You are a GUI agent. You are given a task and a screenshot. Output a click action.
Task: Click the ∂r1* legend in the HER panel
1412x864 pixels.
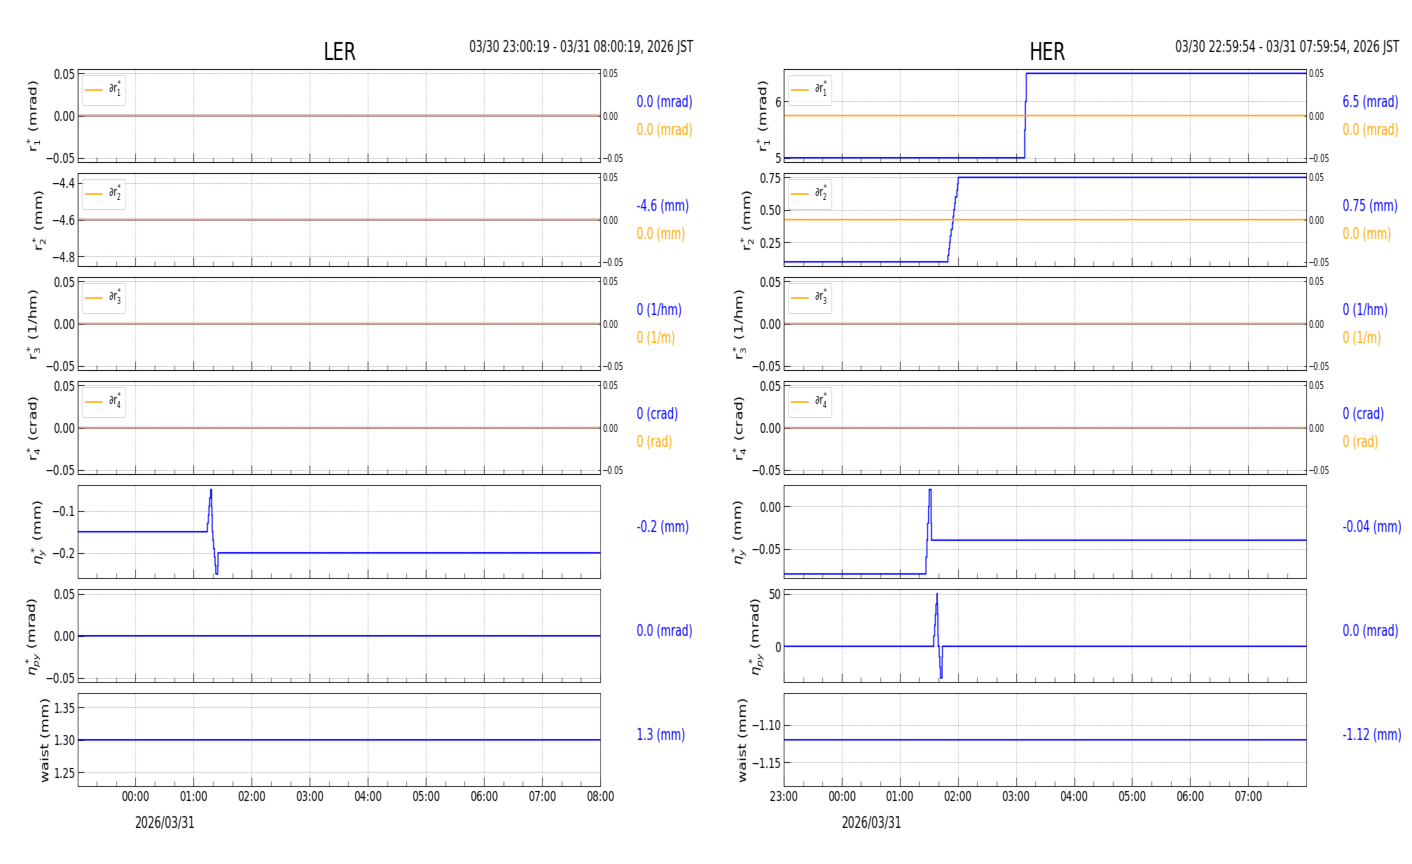(x=810, y=90)
